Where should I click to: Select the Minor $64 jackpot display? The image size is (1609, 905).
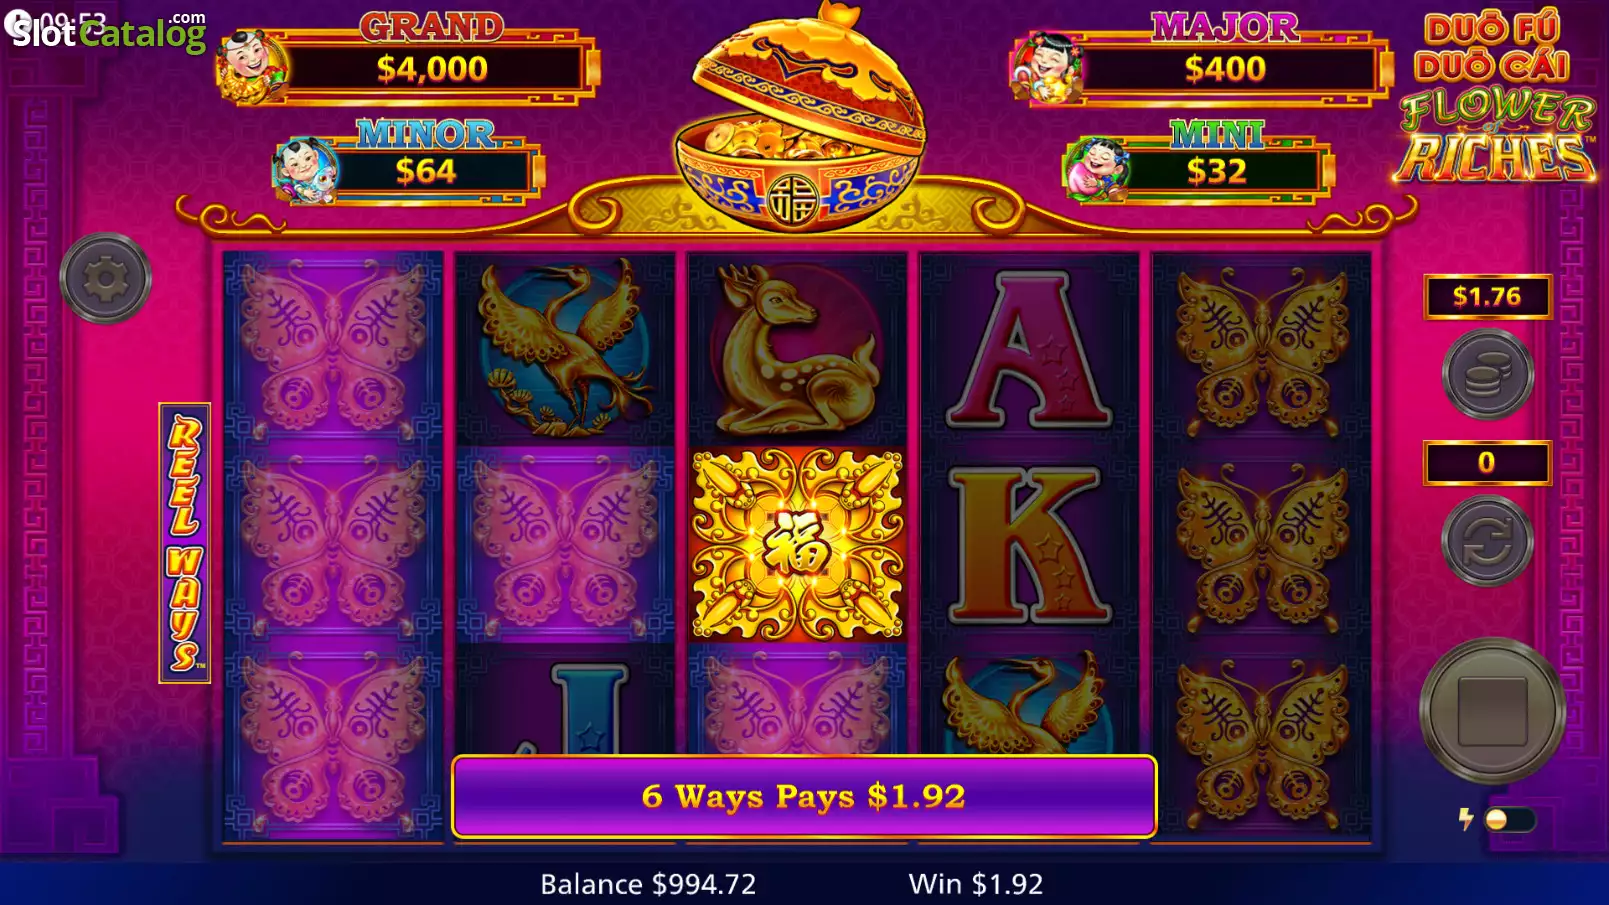408,165
